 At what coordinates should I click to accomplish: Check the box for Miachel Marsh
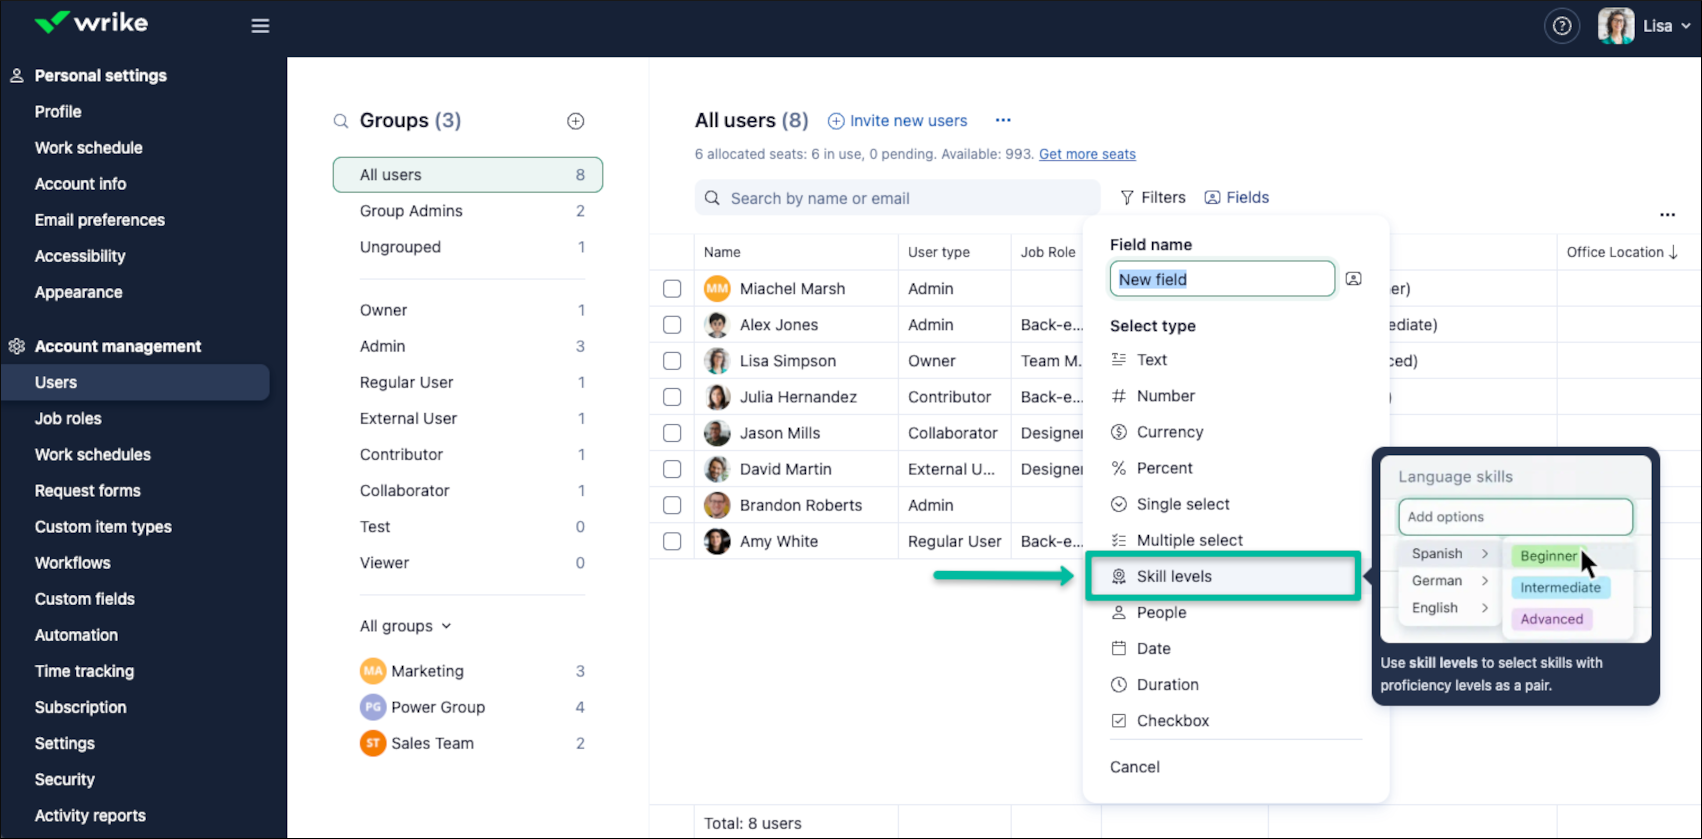(672, 289)
